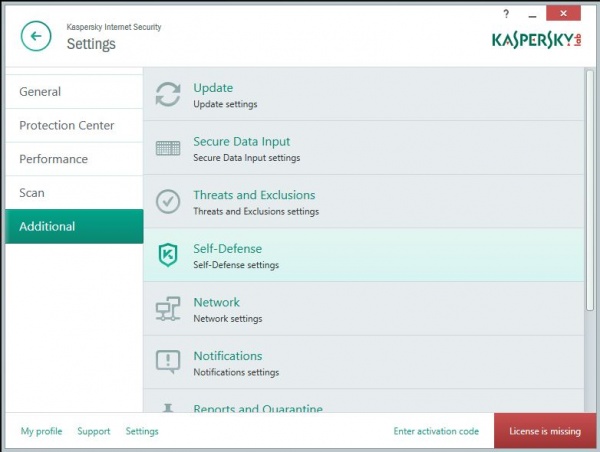The image size is (600, 452).
Task: Minimize the Kaspersky window
Action: 532,15
